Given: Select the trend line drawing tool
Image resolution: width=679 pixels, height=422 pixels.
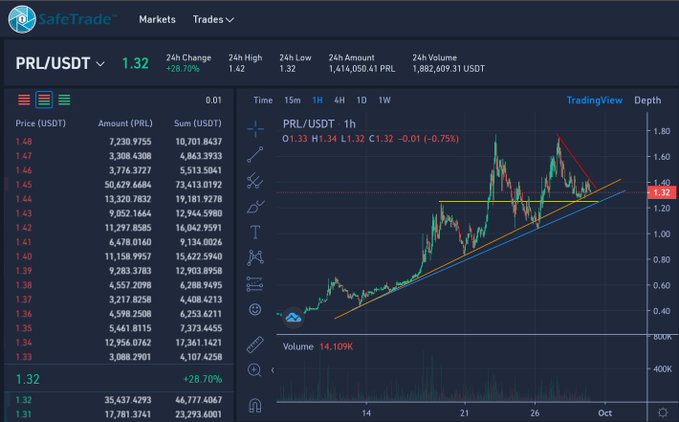Looking at the screenshot, I should pos(255,155).
